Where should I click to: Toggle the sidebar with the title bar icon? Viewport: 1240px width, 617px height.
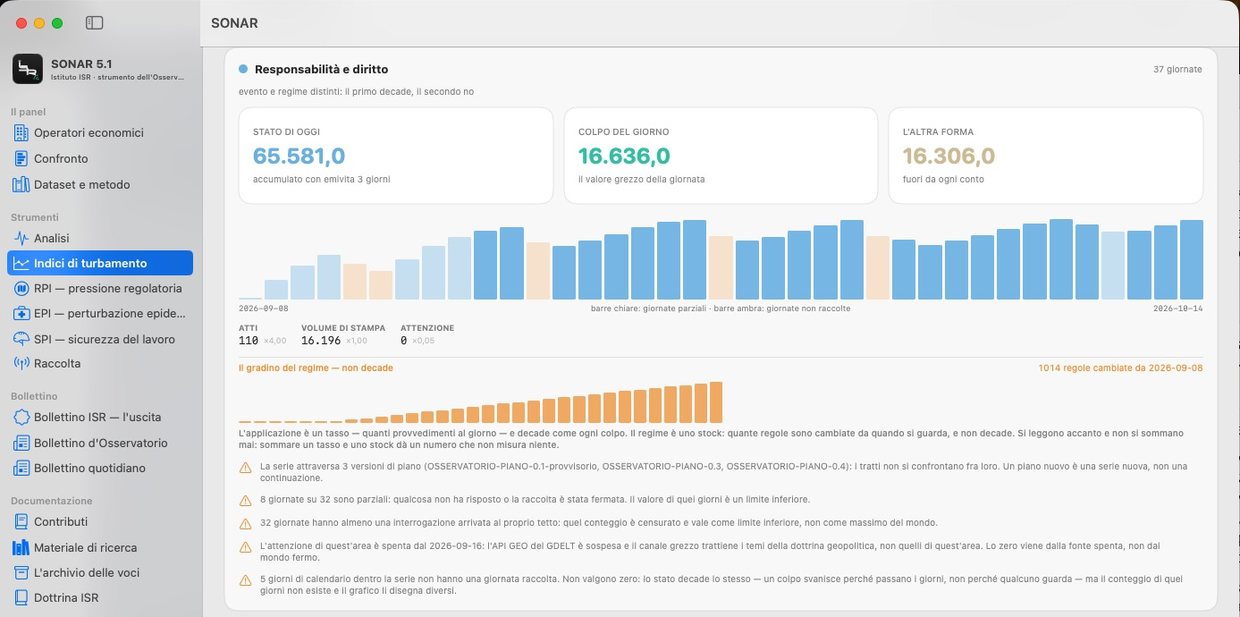tap(95, 23)
